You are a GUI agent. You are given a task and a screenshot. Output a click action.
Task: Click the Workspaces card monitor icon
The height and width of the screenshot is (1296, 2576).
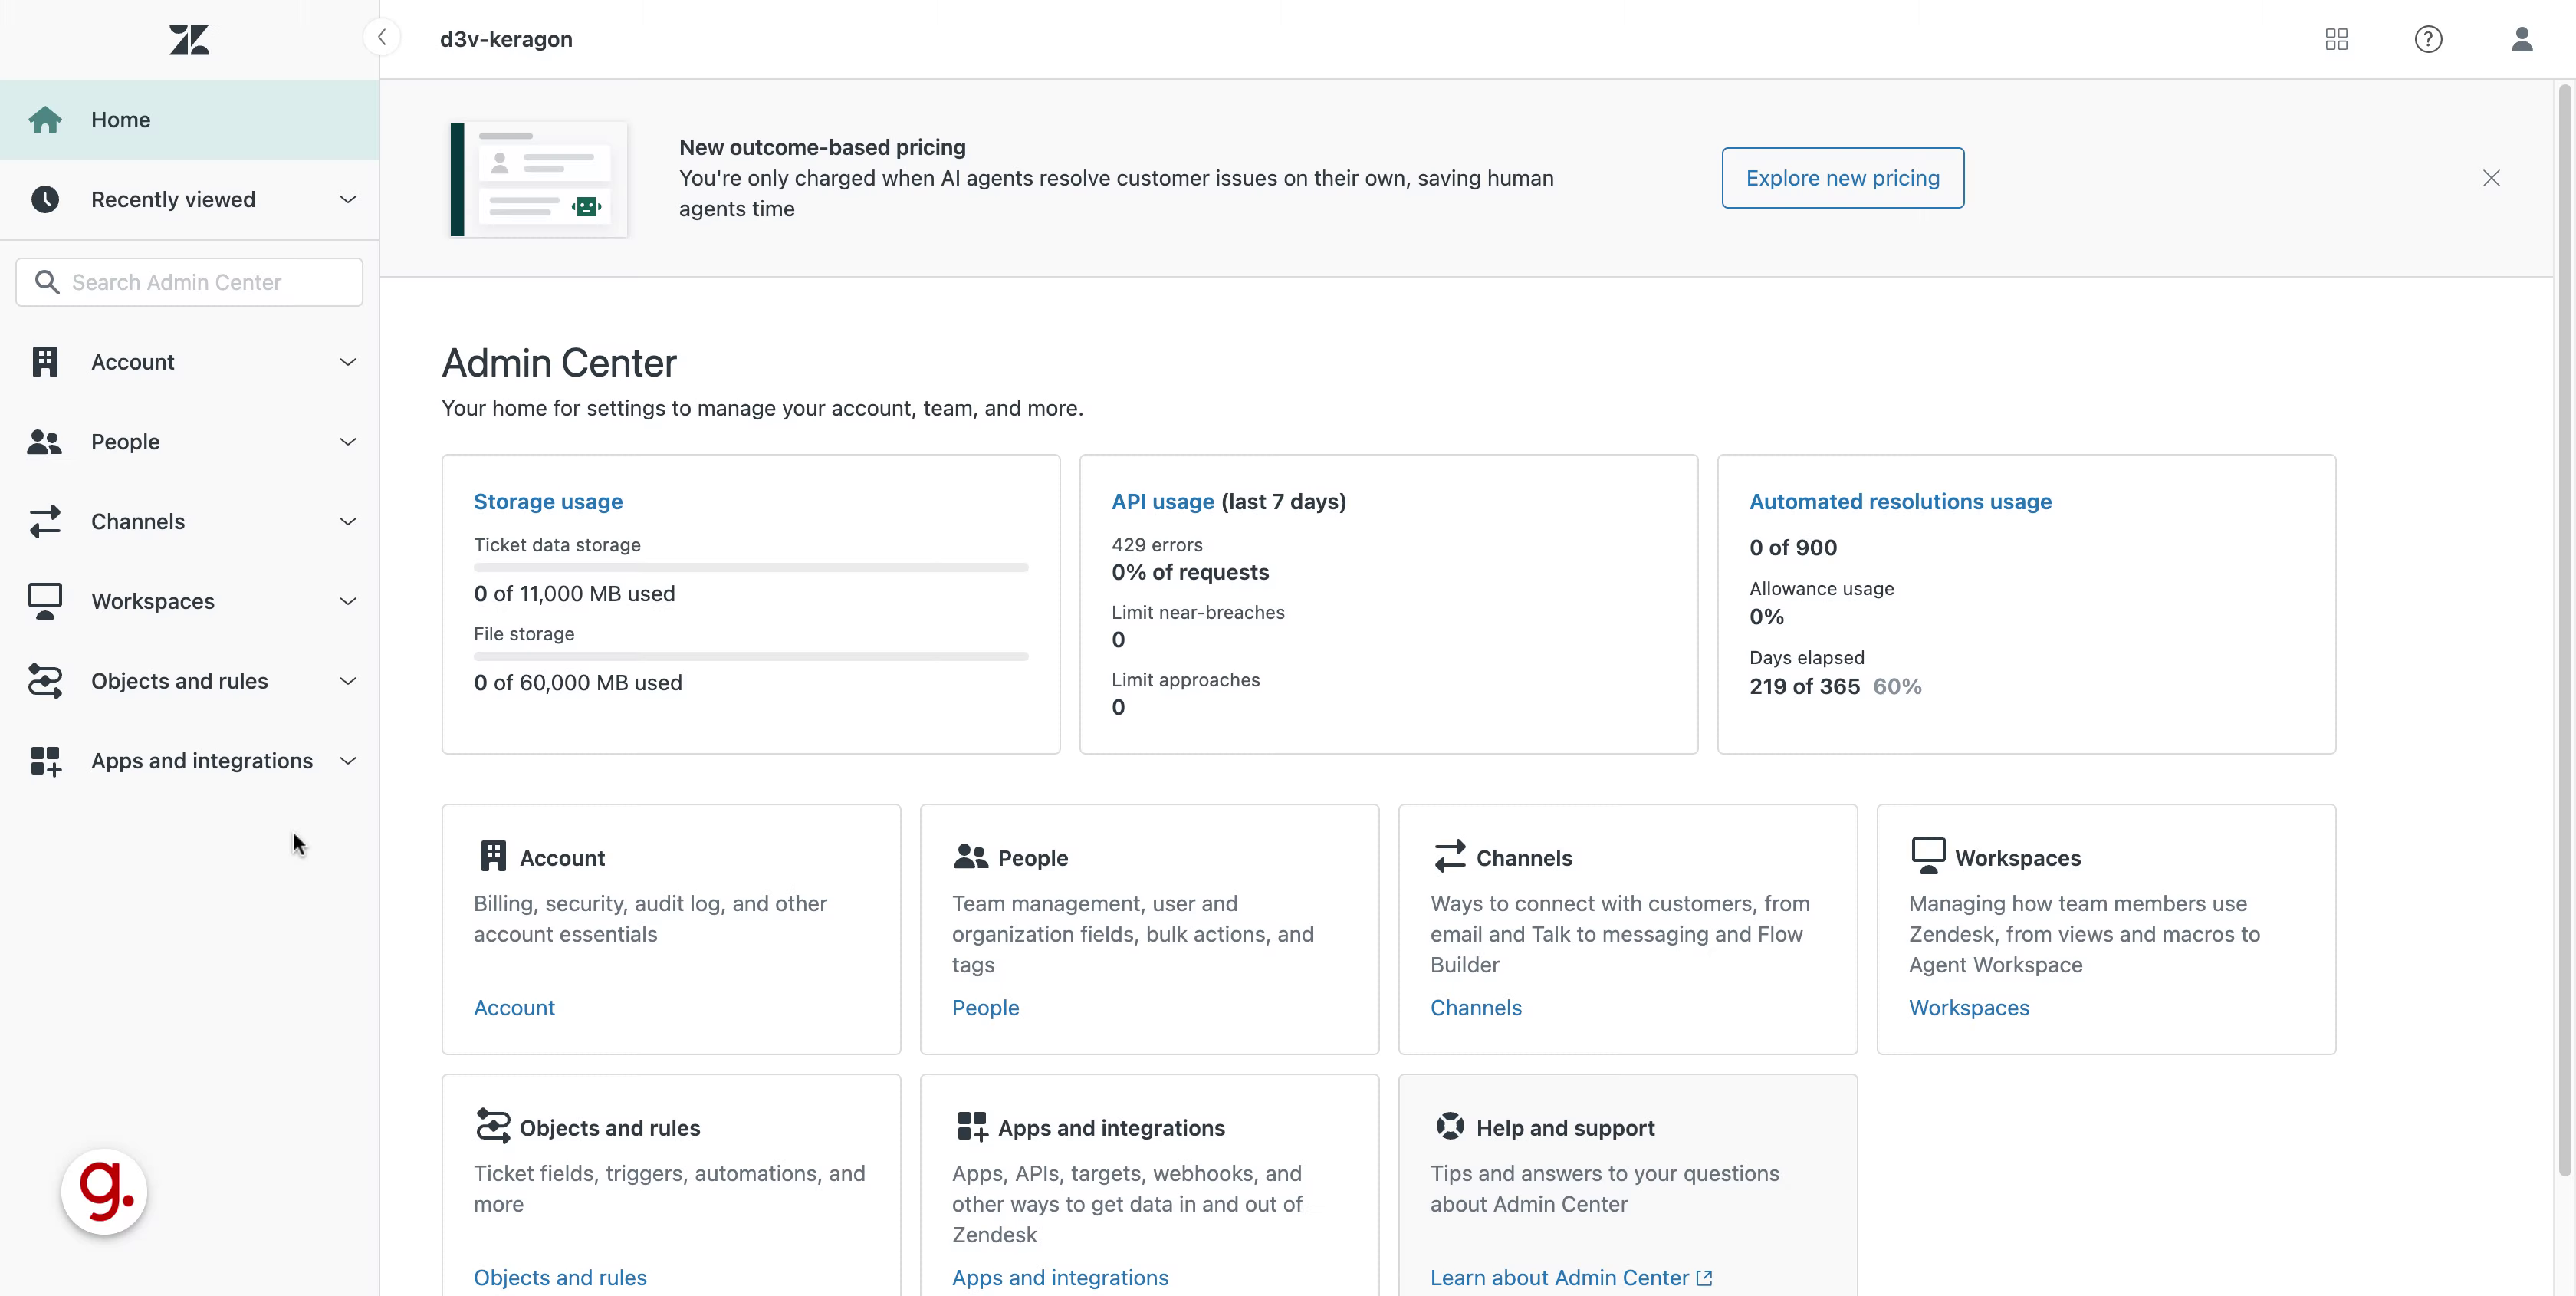coord(1928,856)
